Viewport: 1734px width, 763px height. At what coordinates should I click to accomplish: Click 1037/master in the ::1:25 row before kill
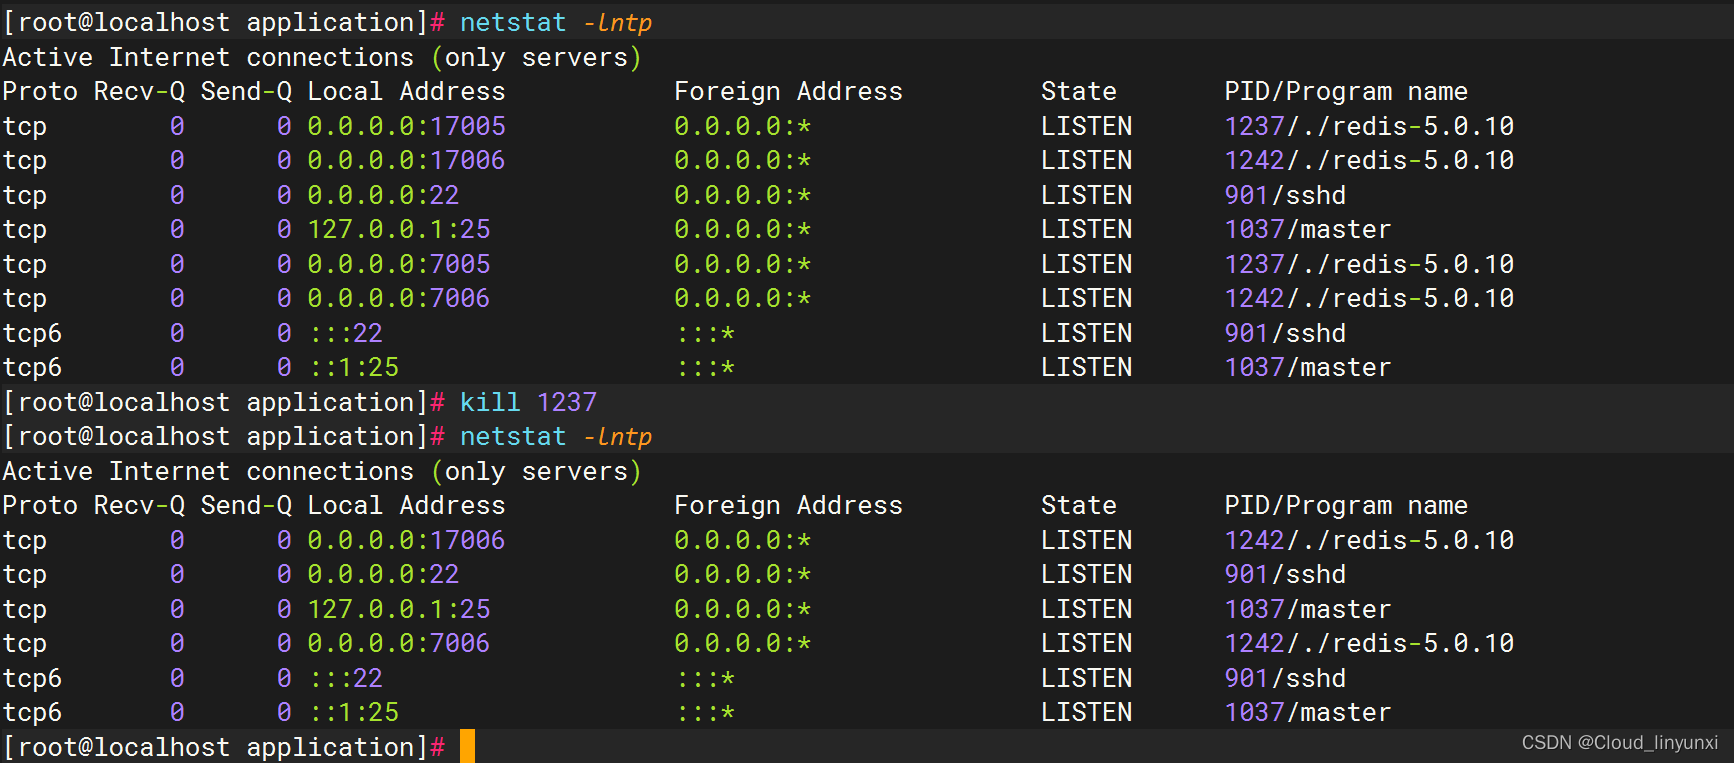(x=1308, y=367)
